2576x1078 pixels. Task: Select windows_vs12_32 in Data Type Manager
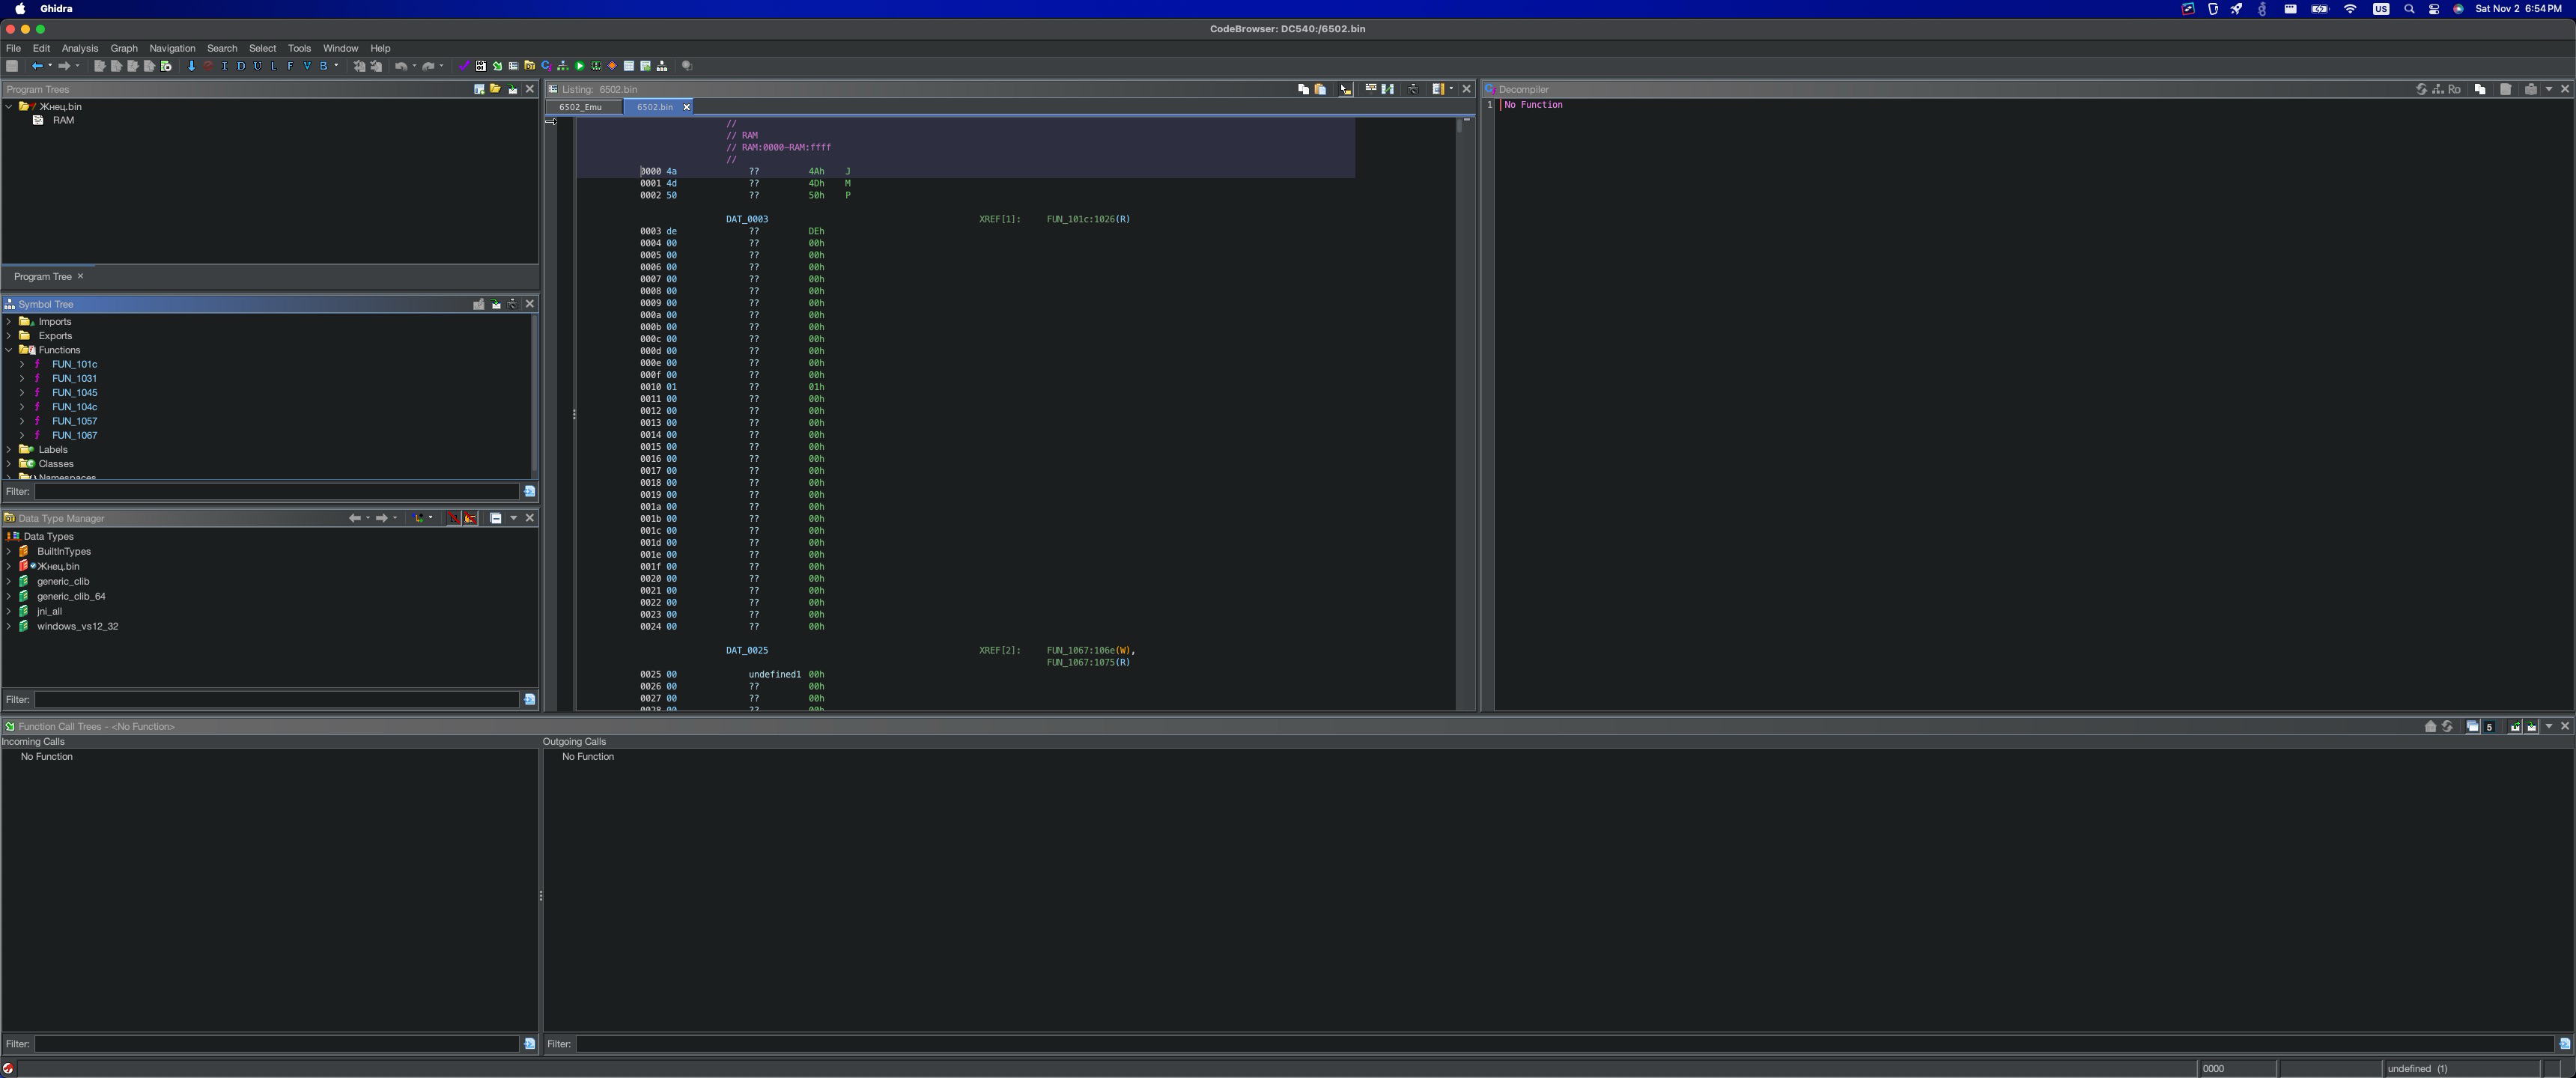tap(77, 626)
